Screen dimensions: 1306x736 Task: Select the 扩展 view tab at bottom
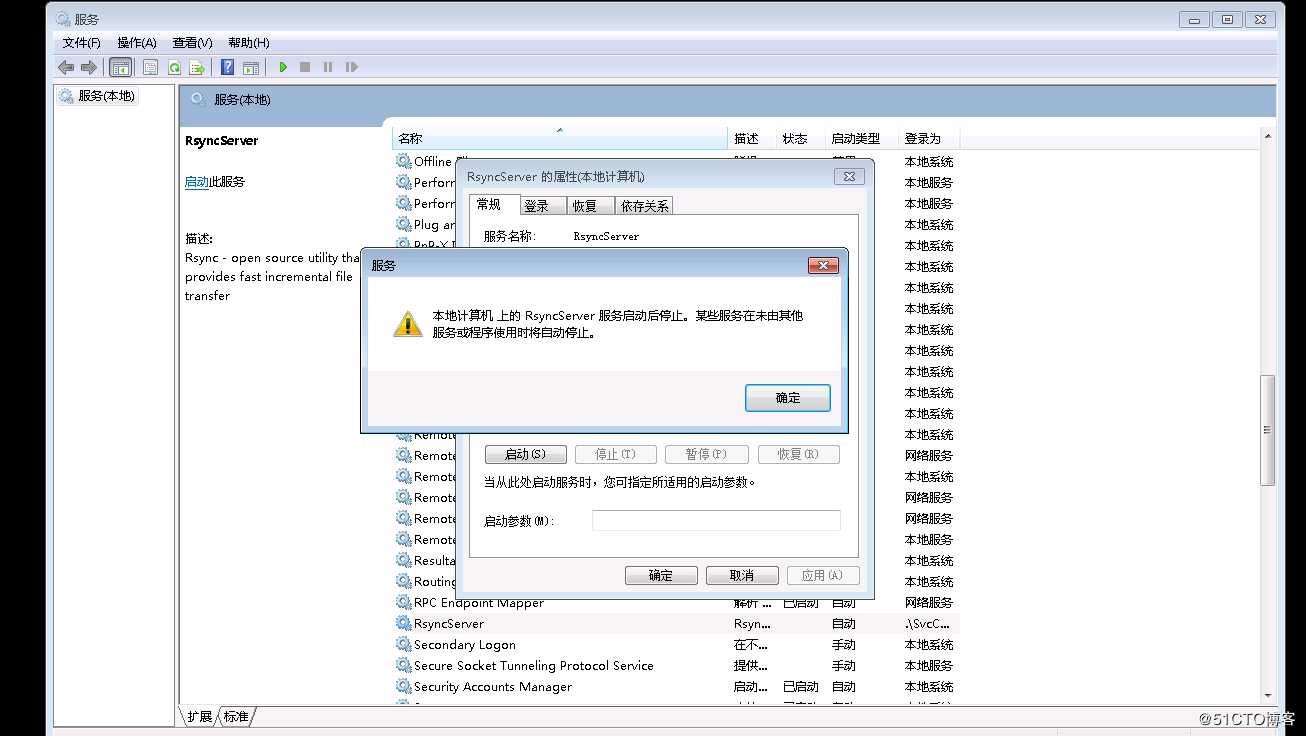[199, 716]
